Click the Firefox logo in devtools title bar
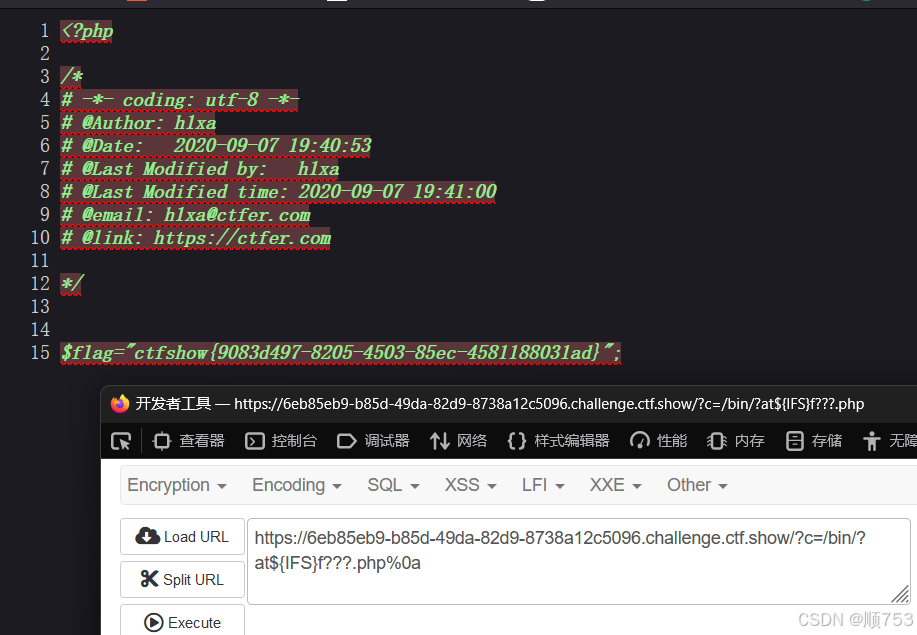 click(x=120, y=403)
